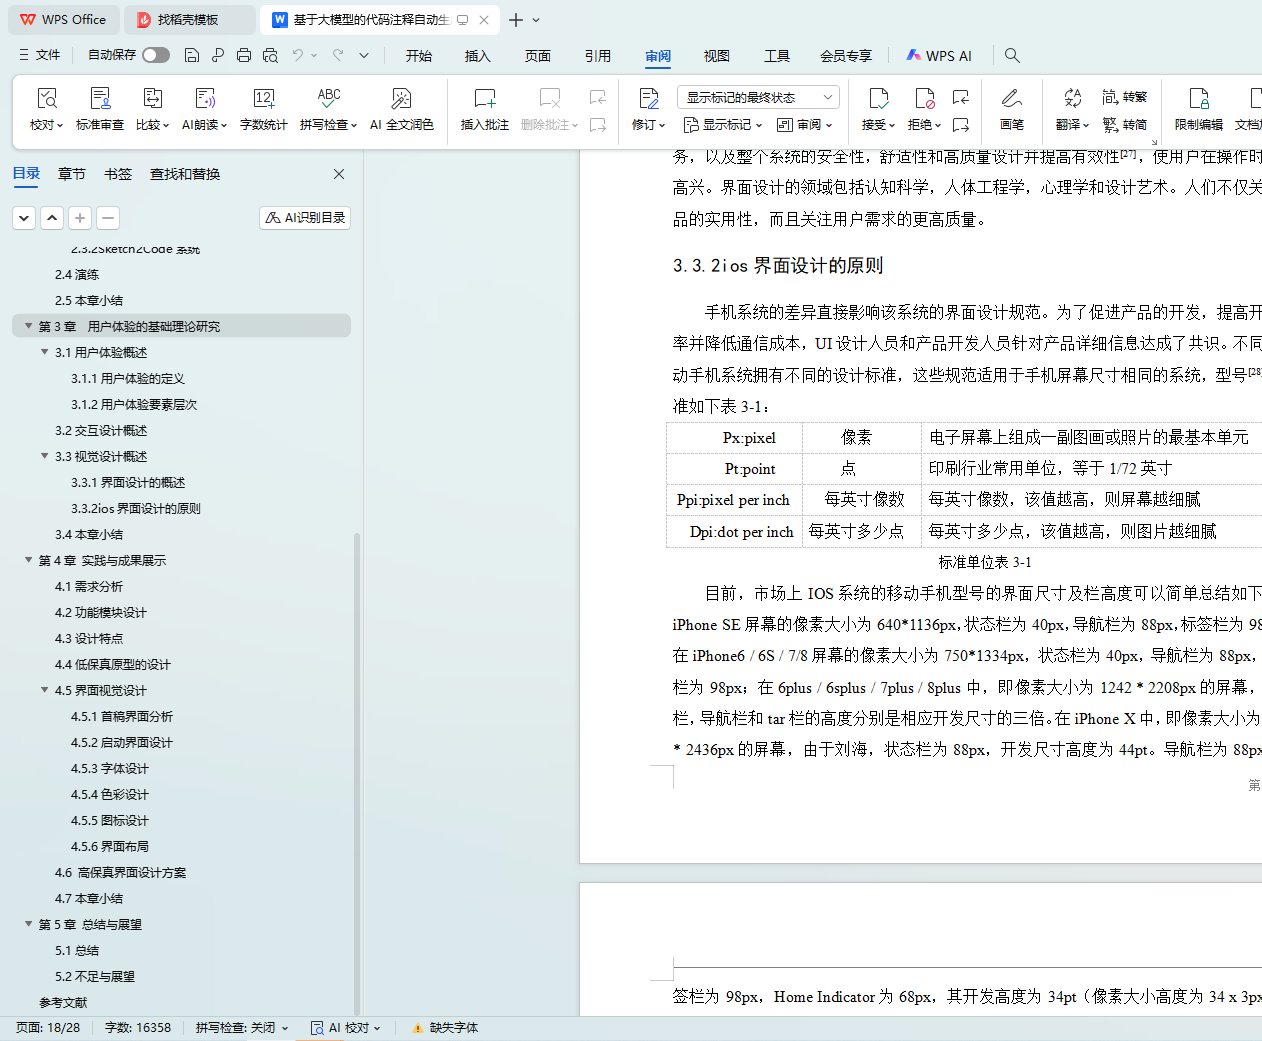The width and height of the screenshot is (1262, 1041).
Task: Open the 拼写检查 status bar dropdown
Action: [242, 1027]
